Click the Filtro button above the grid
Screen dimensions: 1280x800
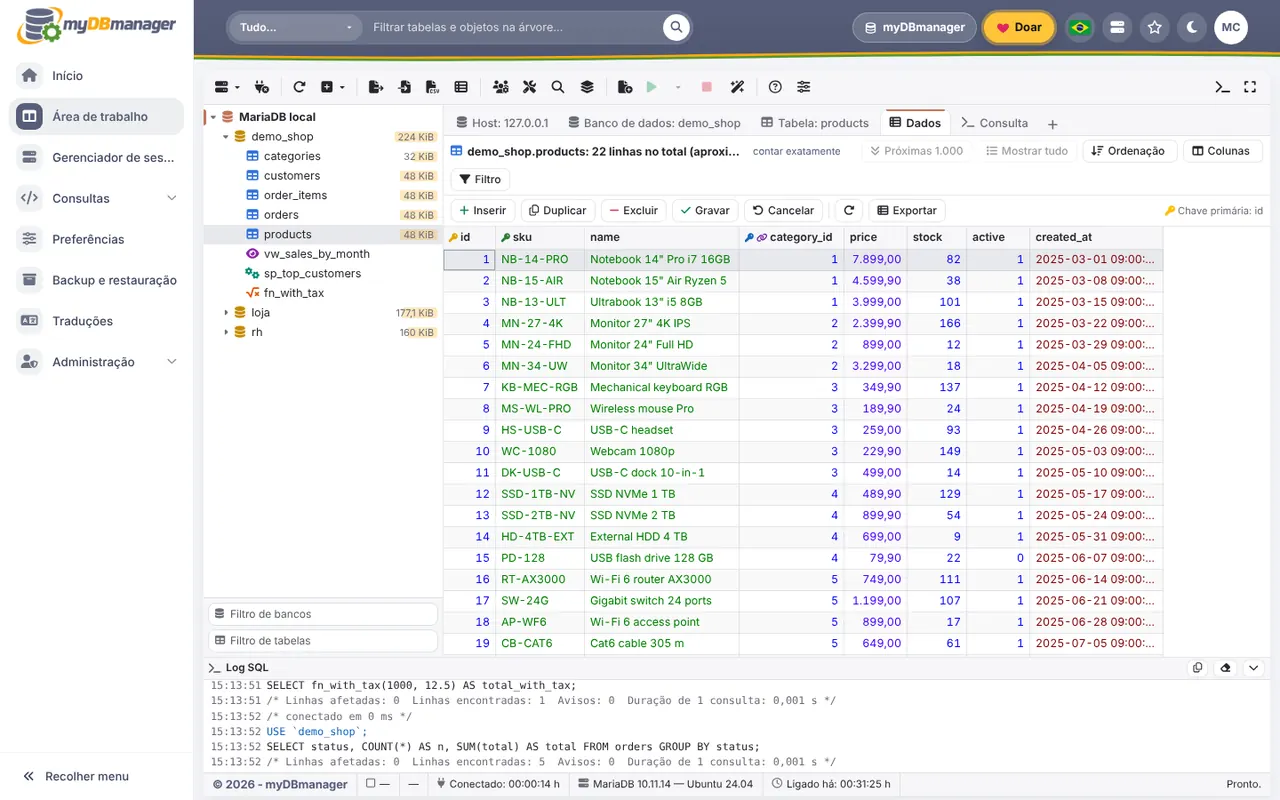(x=481, y=180)
